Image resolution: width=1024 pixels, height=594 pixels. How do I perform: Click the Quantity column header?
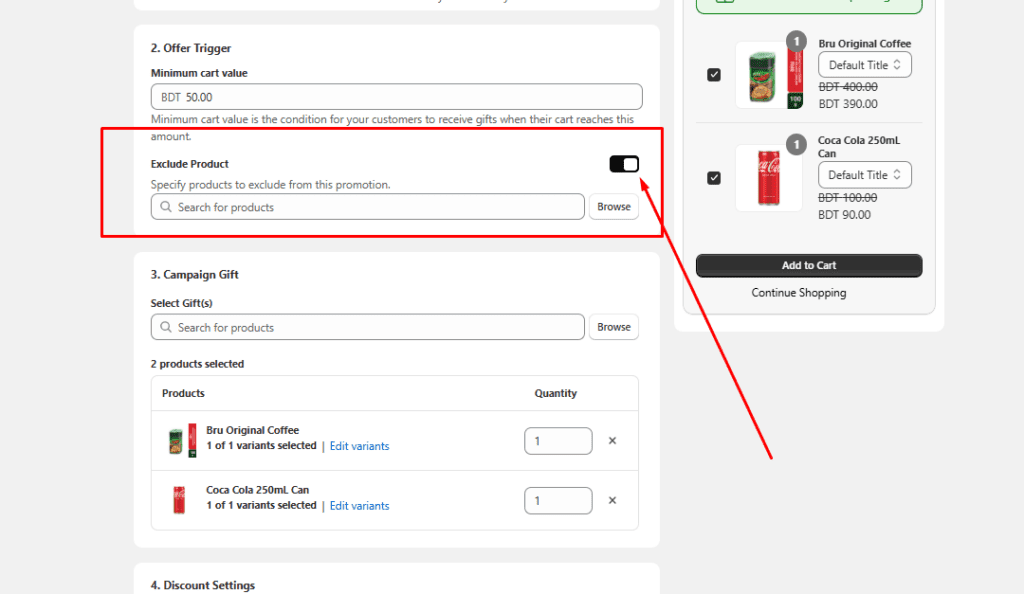tap(556, 394)
